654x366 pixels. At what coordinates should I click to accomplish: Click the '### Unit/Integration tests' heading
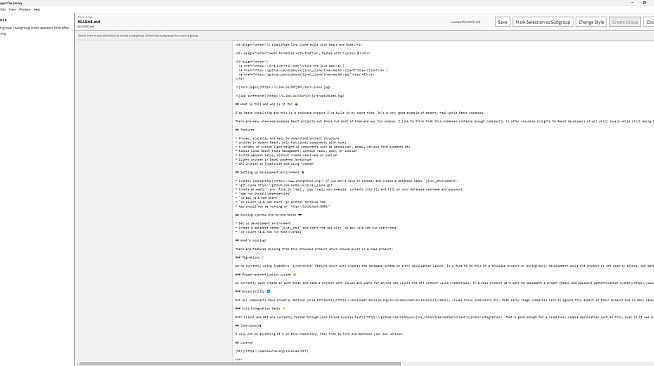point(261,308)
